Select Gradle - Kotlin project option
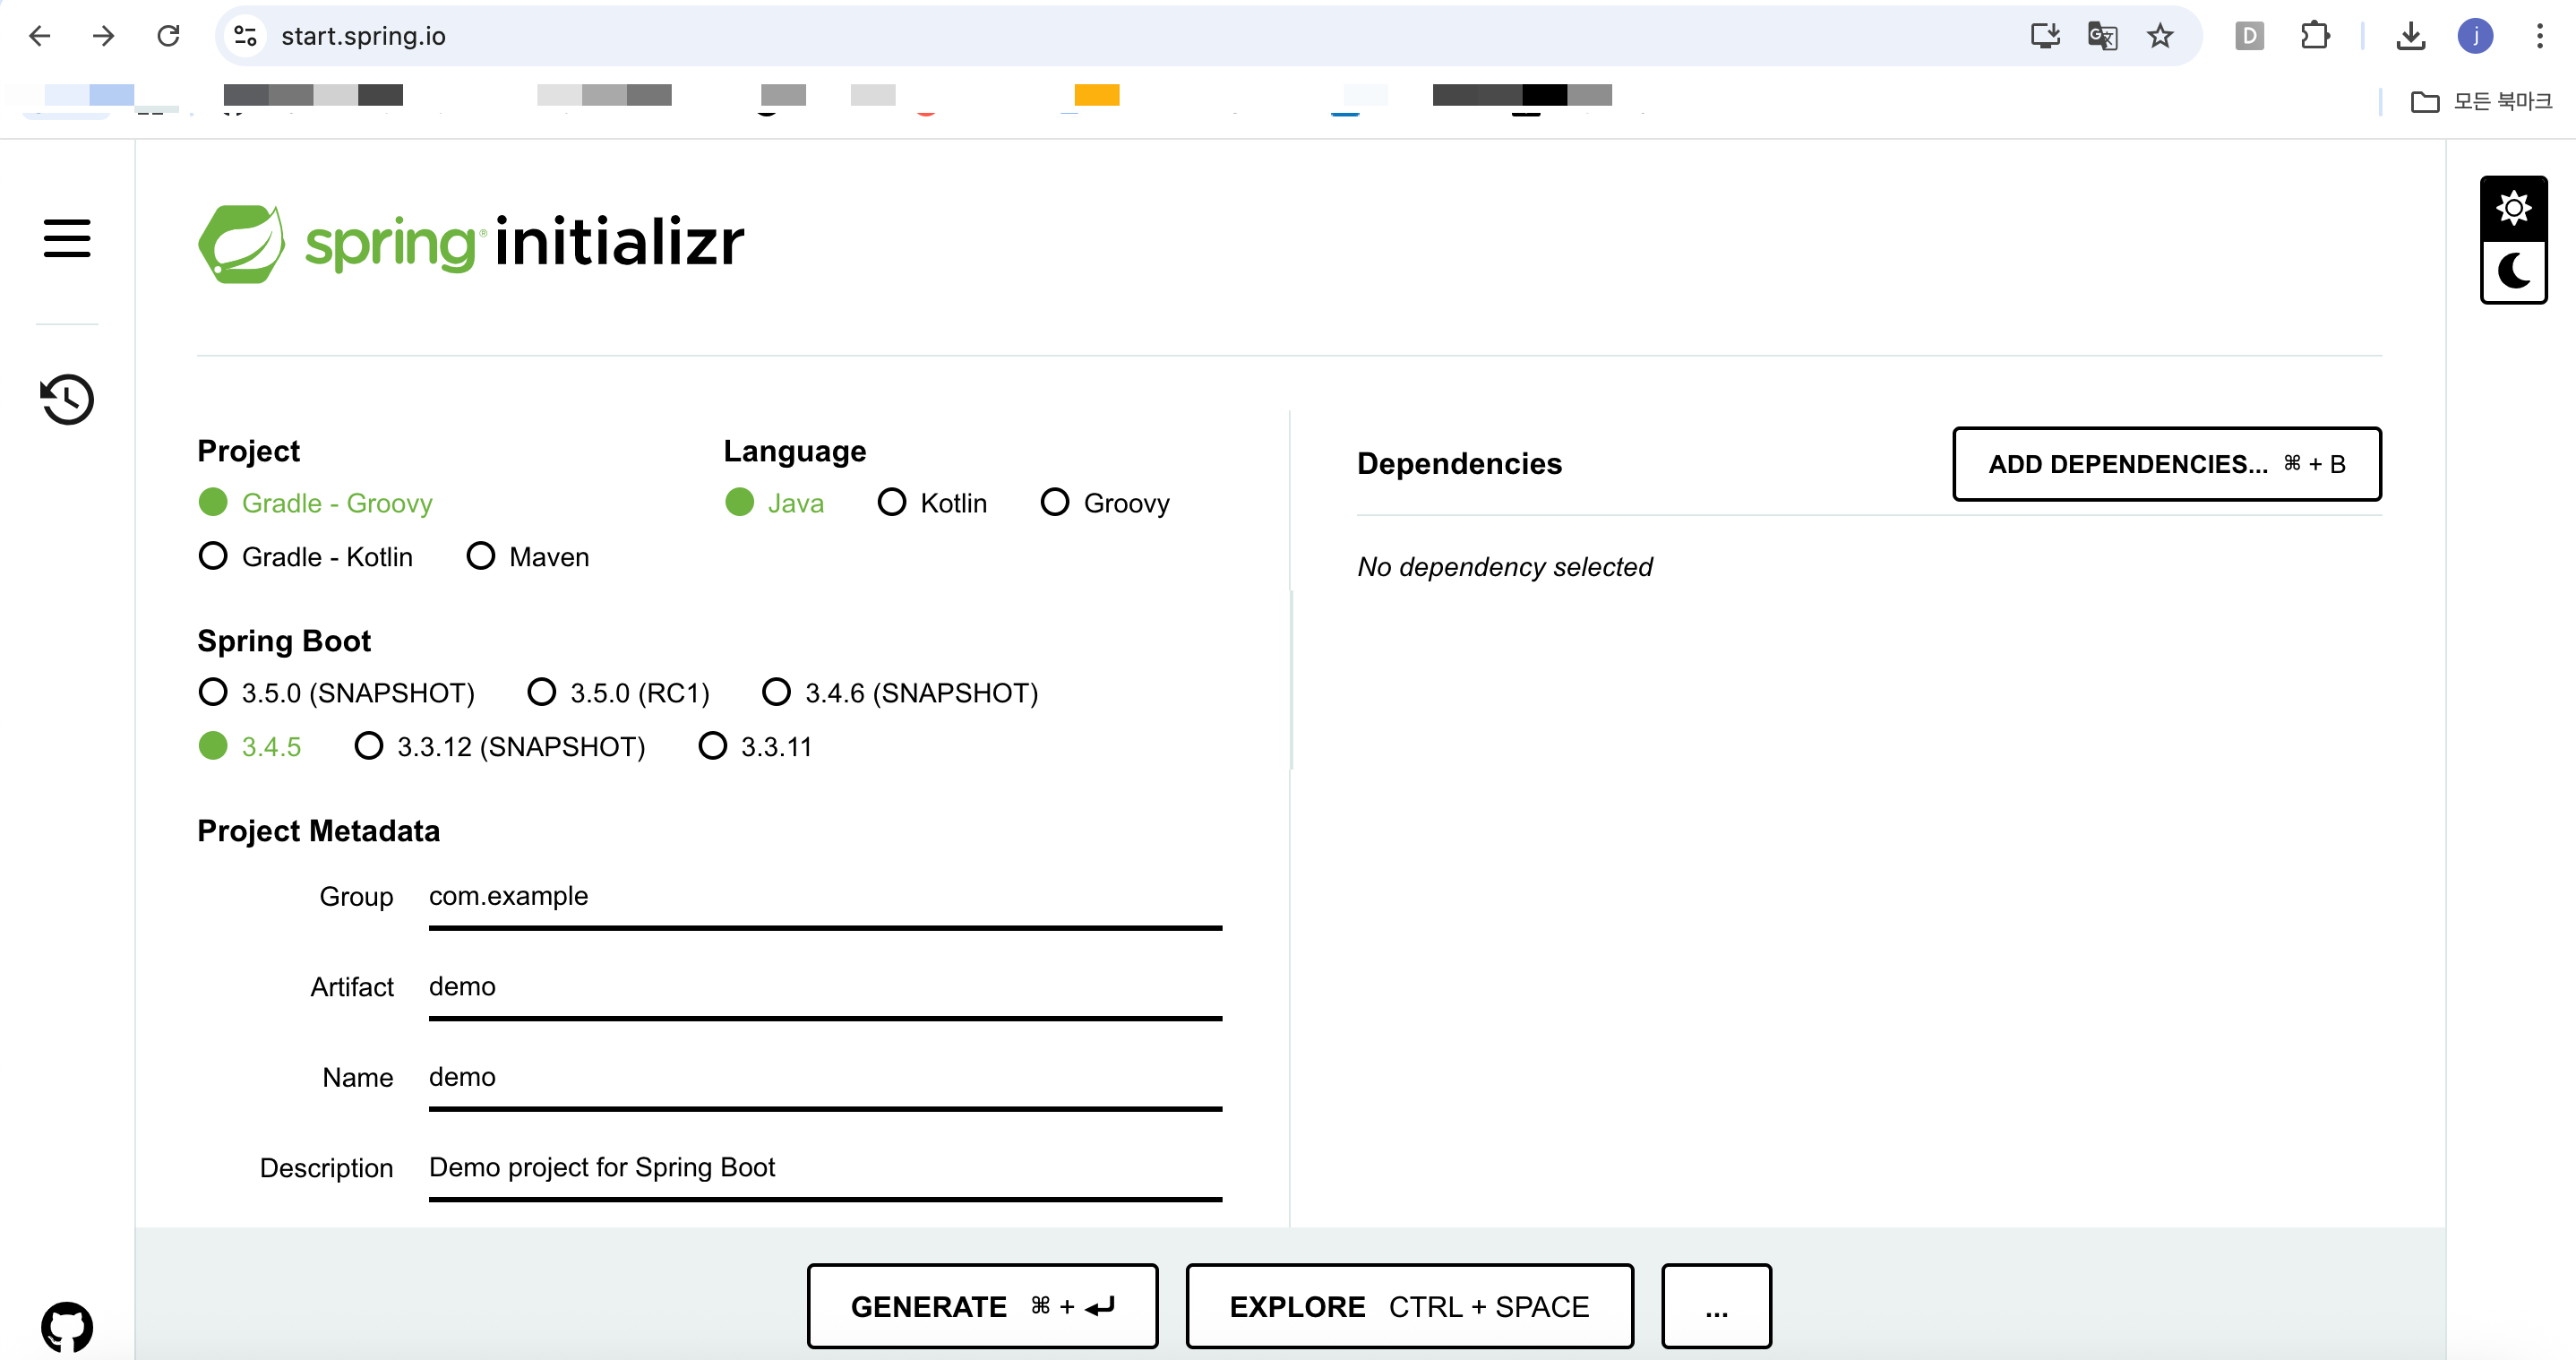The width and height of the screenshot is (2576, 1360). (213, 556)
